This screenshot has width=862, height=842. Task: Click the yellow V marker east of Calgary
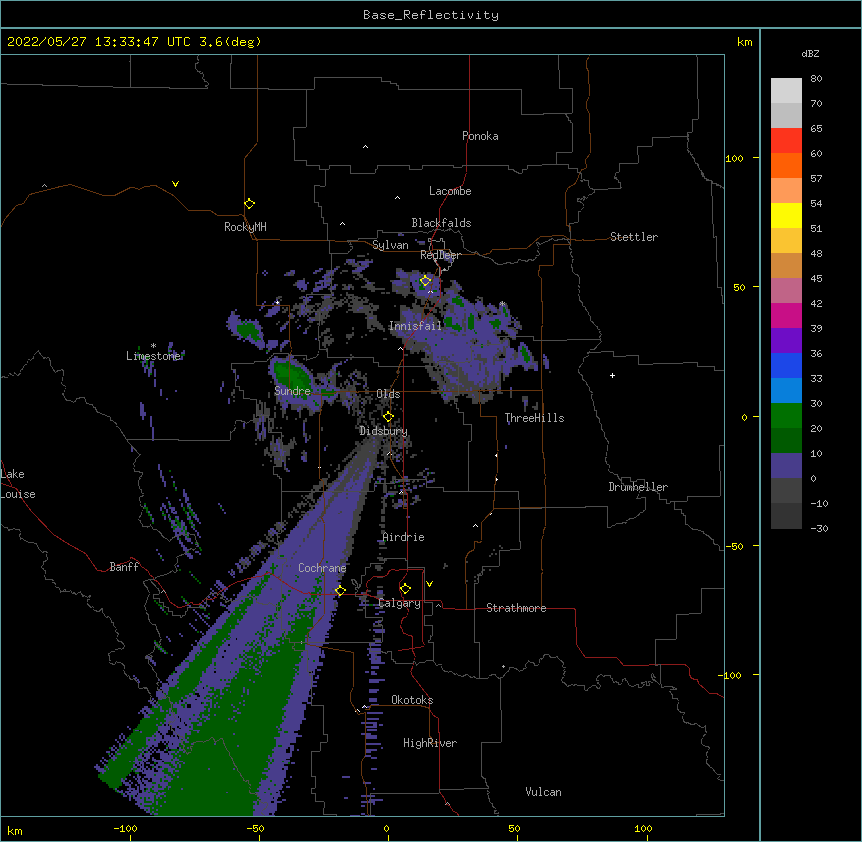[429, 584]
